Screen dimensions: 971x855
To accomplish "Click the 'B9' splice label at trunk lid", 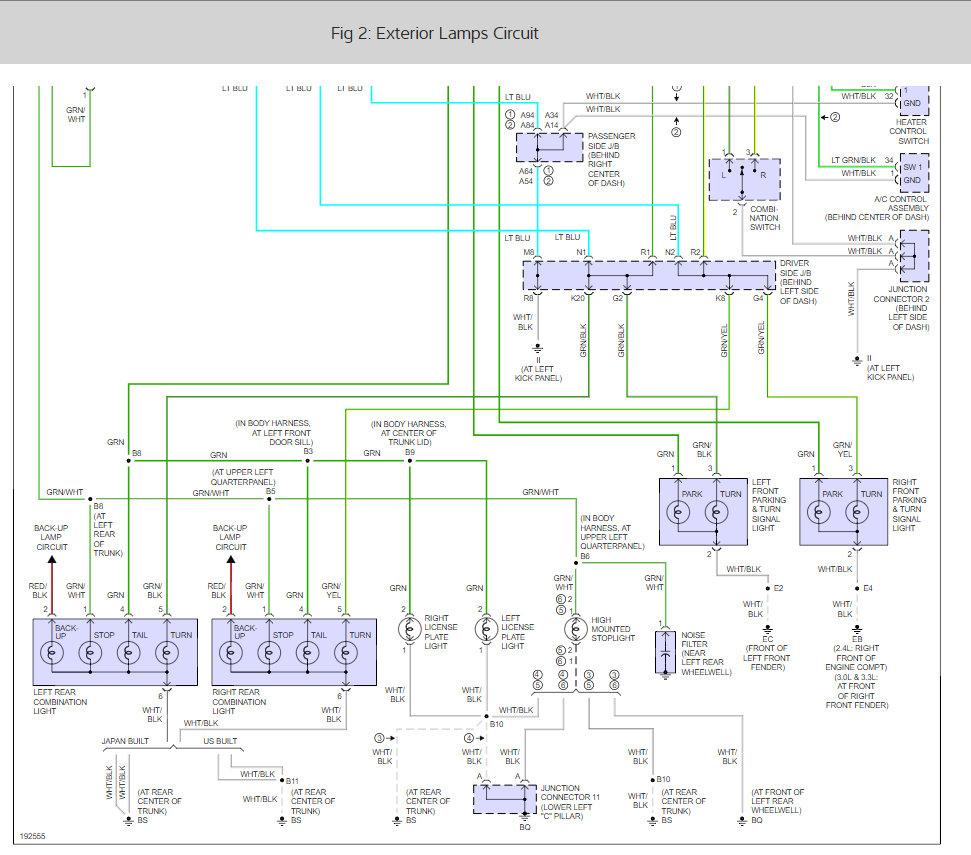I will pyautogui.click(x=409, y=452).
